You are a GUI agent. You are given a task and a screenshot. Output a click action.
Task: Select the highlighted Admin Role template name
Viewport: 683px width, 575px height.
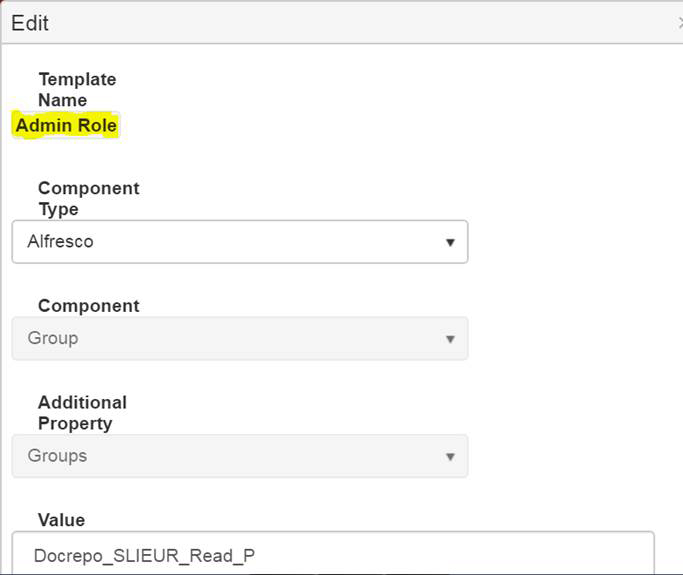(x=66, y=126)
